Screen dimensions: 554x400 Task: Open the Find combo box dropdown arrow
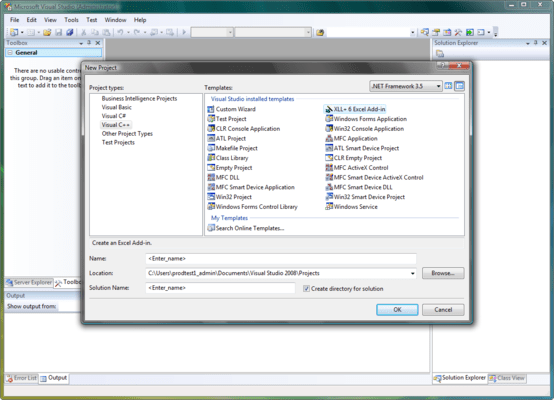pos(412,33)
